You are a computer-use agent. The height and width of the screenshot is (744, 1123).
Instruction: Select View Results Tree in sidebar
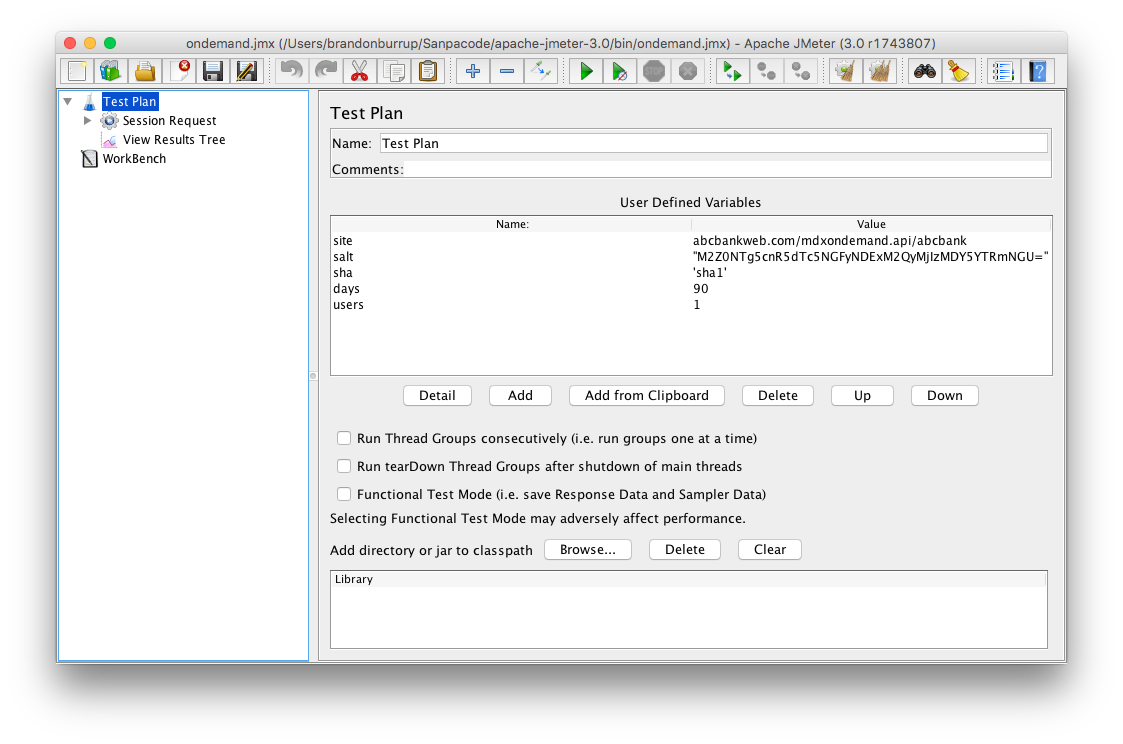[172, 139]
